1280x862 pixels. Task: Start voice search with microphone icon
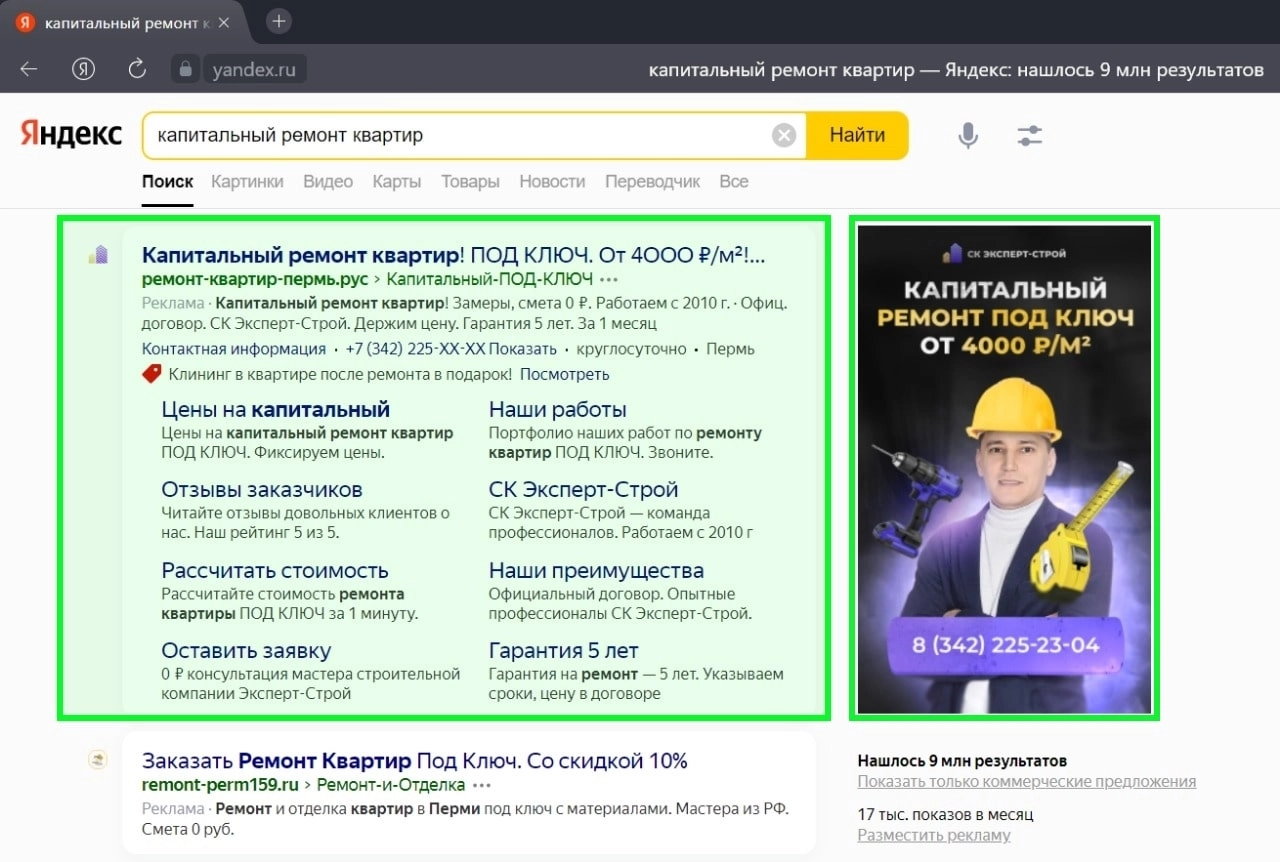point(967,135)
